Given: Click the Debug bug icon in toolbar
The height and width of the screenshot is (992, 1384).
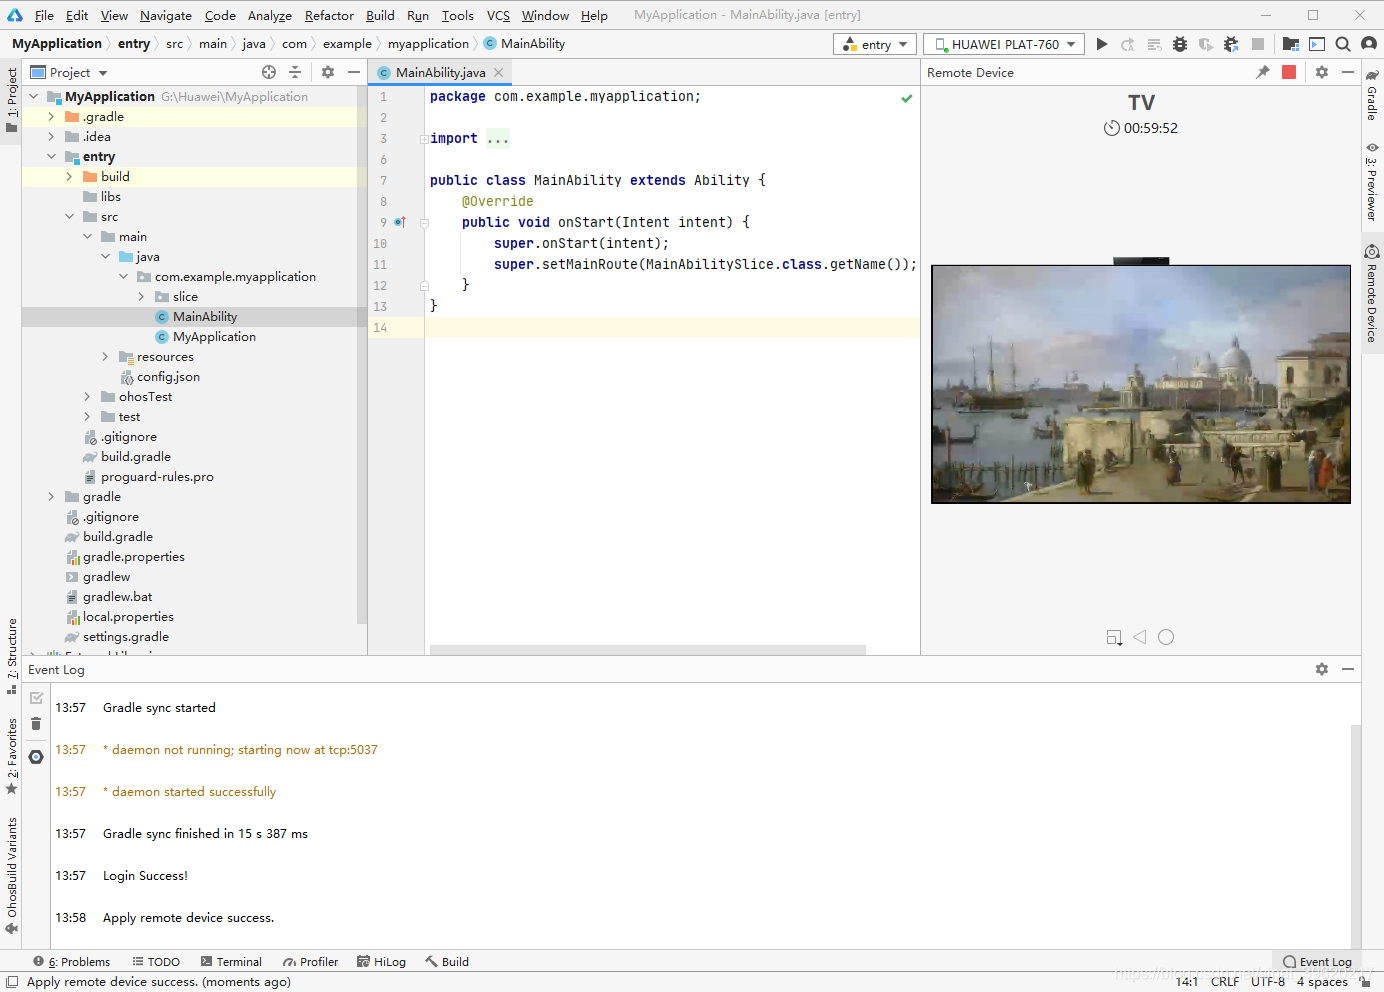Looking at the screenshot, I should [1180, 44].
